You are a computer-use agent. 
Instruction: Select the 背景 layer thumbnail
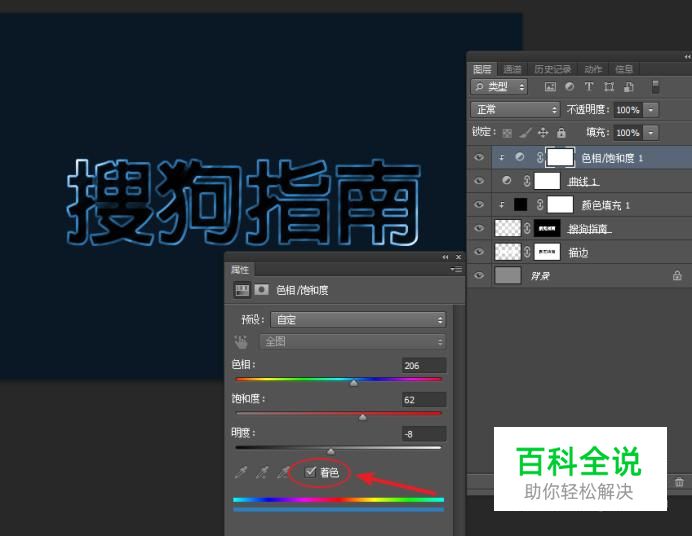click(x=508, y=275)
